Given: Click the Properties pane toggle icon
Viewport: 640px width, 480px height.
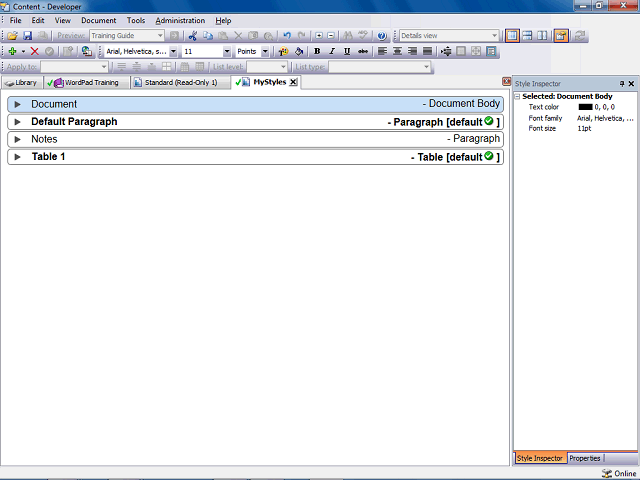Looking at the screenshot, I should pyautogui.click(x=561, y=36).
